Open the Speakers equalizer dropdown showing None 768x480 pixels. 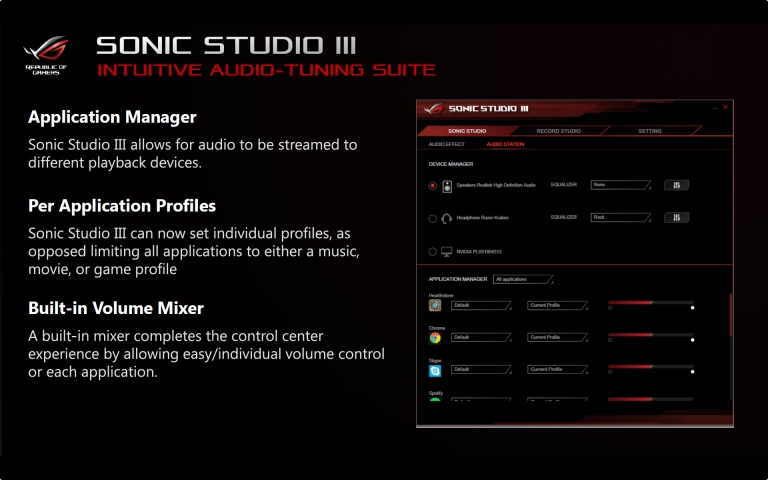[621, 185]
